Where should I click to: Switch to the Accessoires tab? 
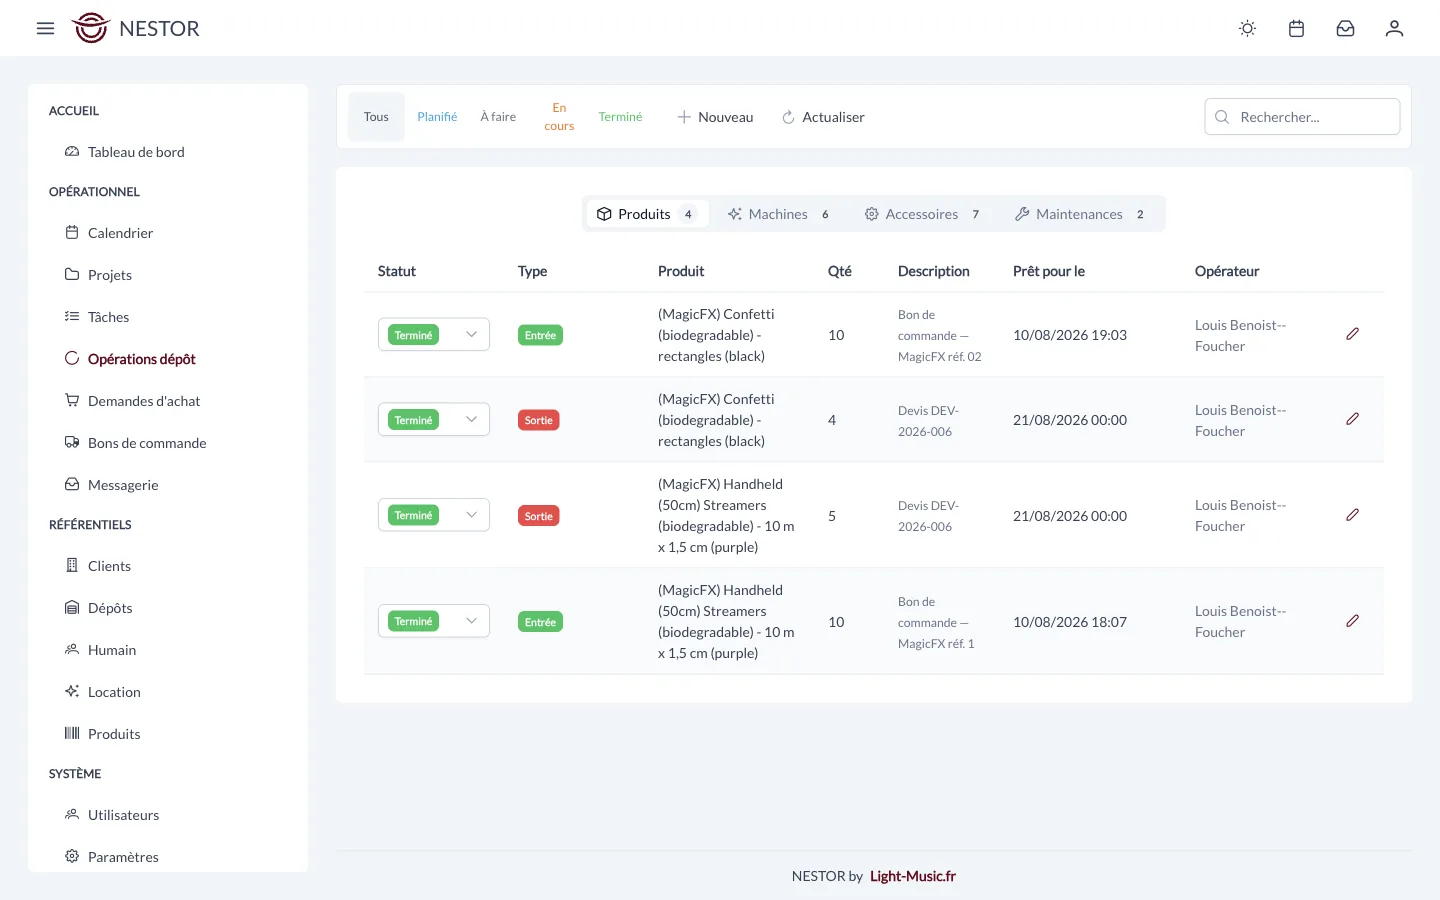pos(922,214)
